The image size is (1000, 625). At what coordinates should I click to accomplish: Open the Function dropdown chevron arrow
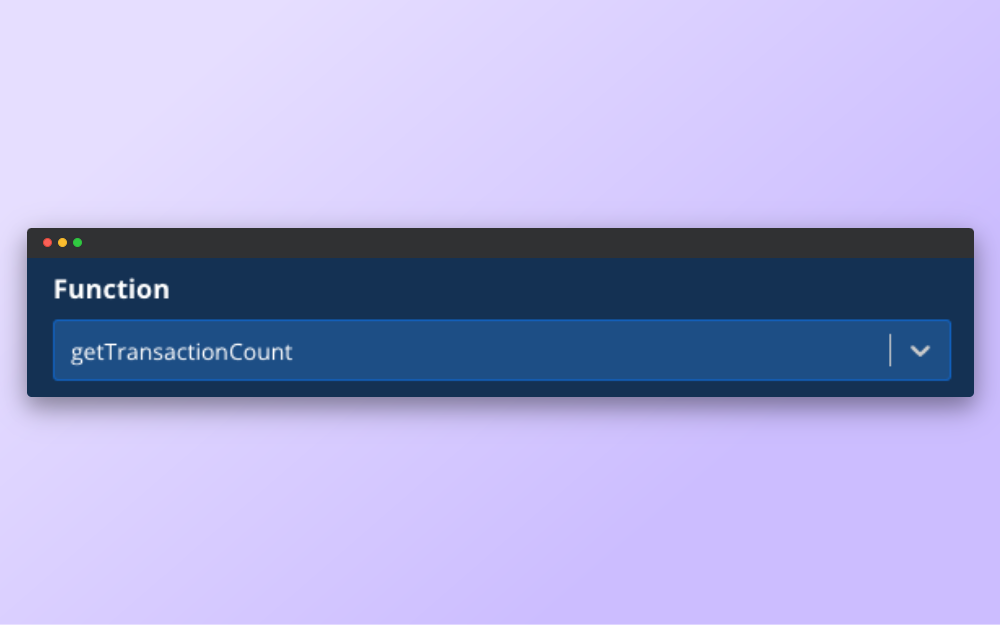click(x=920, y=351)
